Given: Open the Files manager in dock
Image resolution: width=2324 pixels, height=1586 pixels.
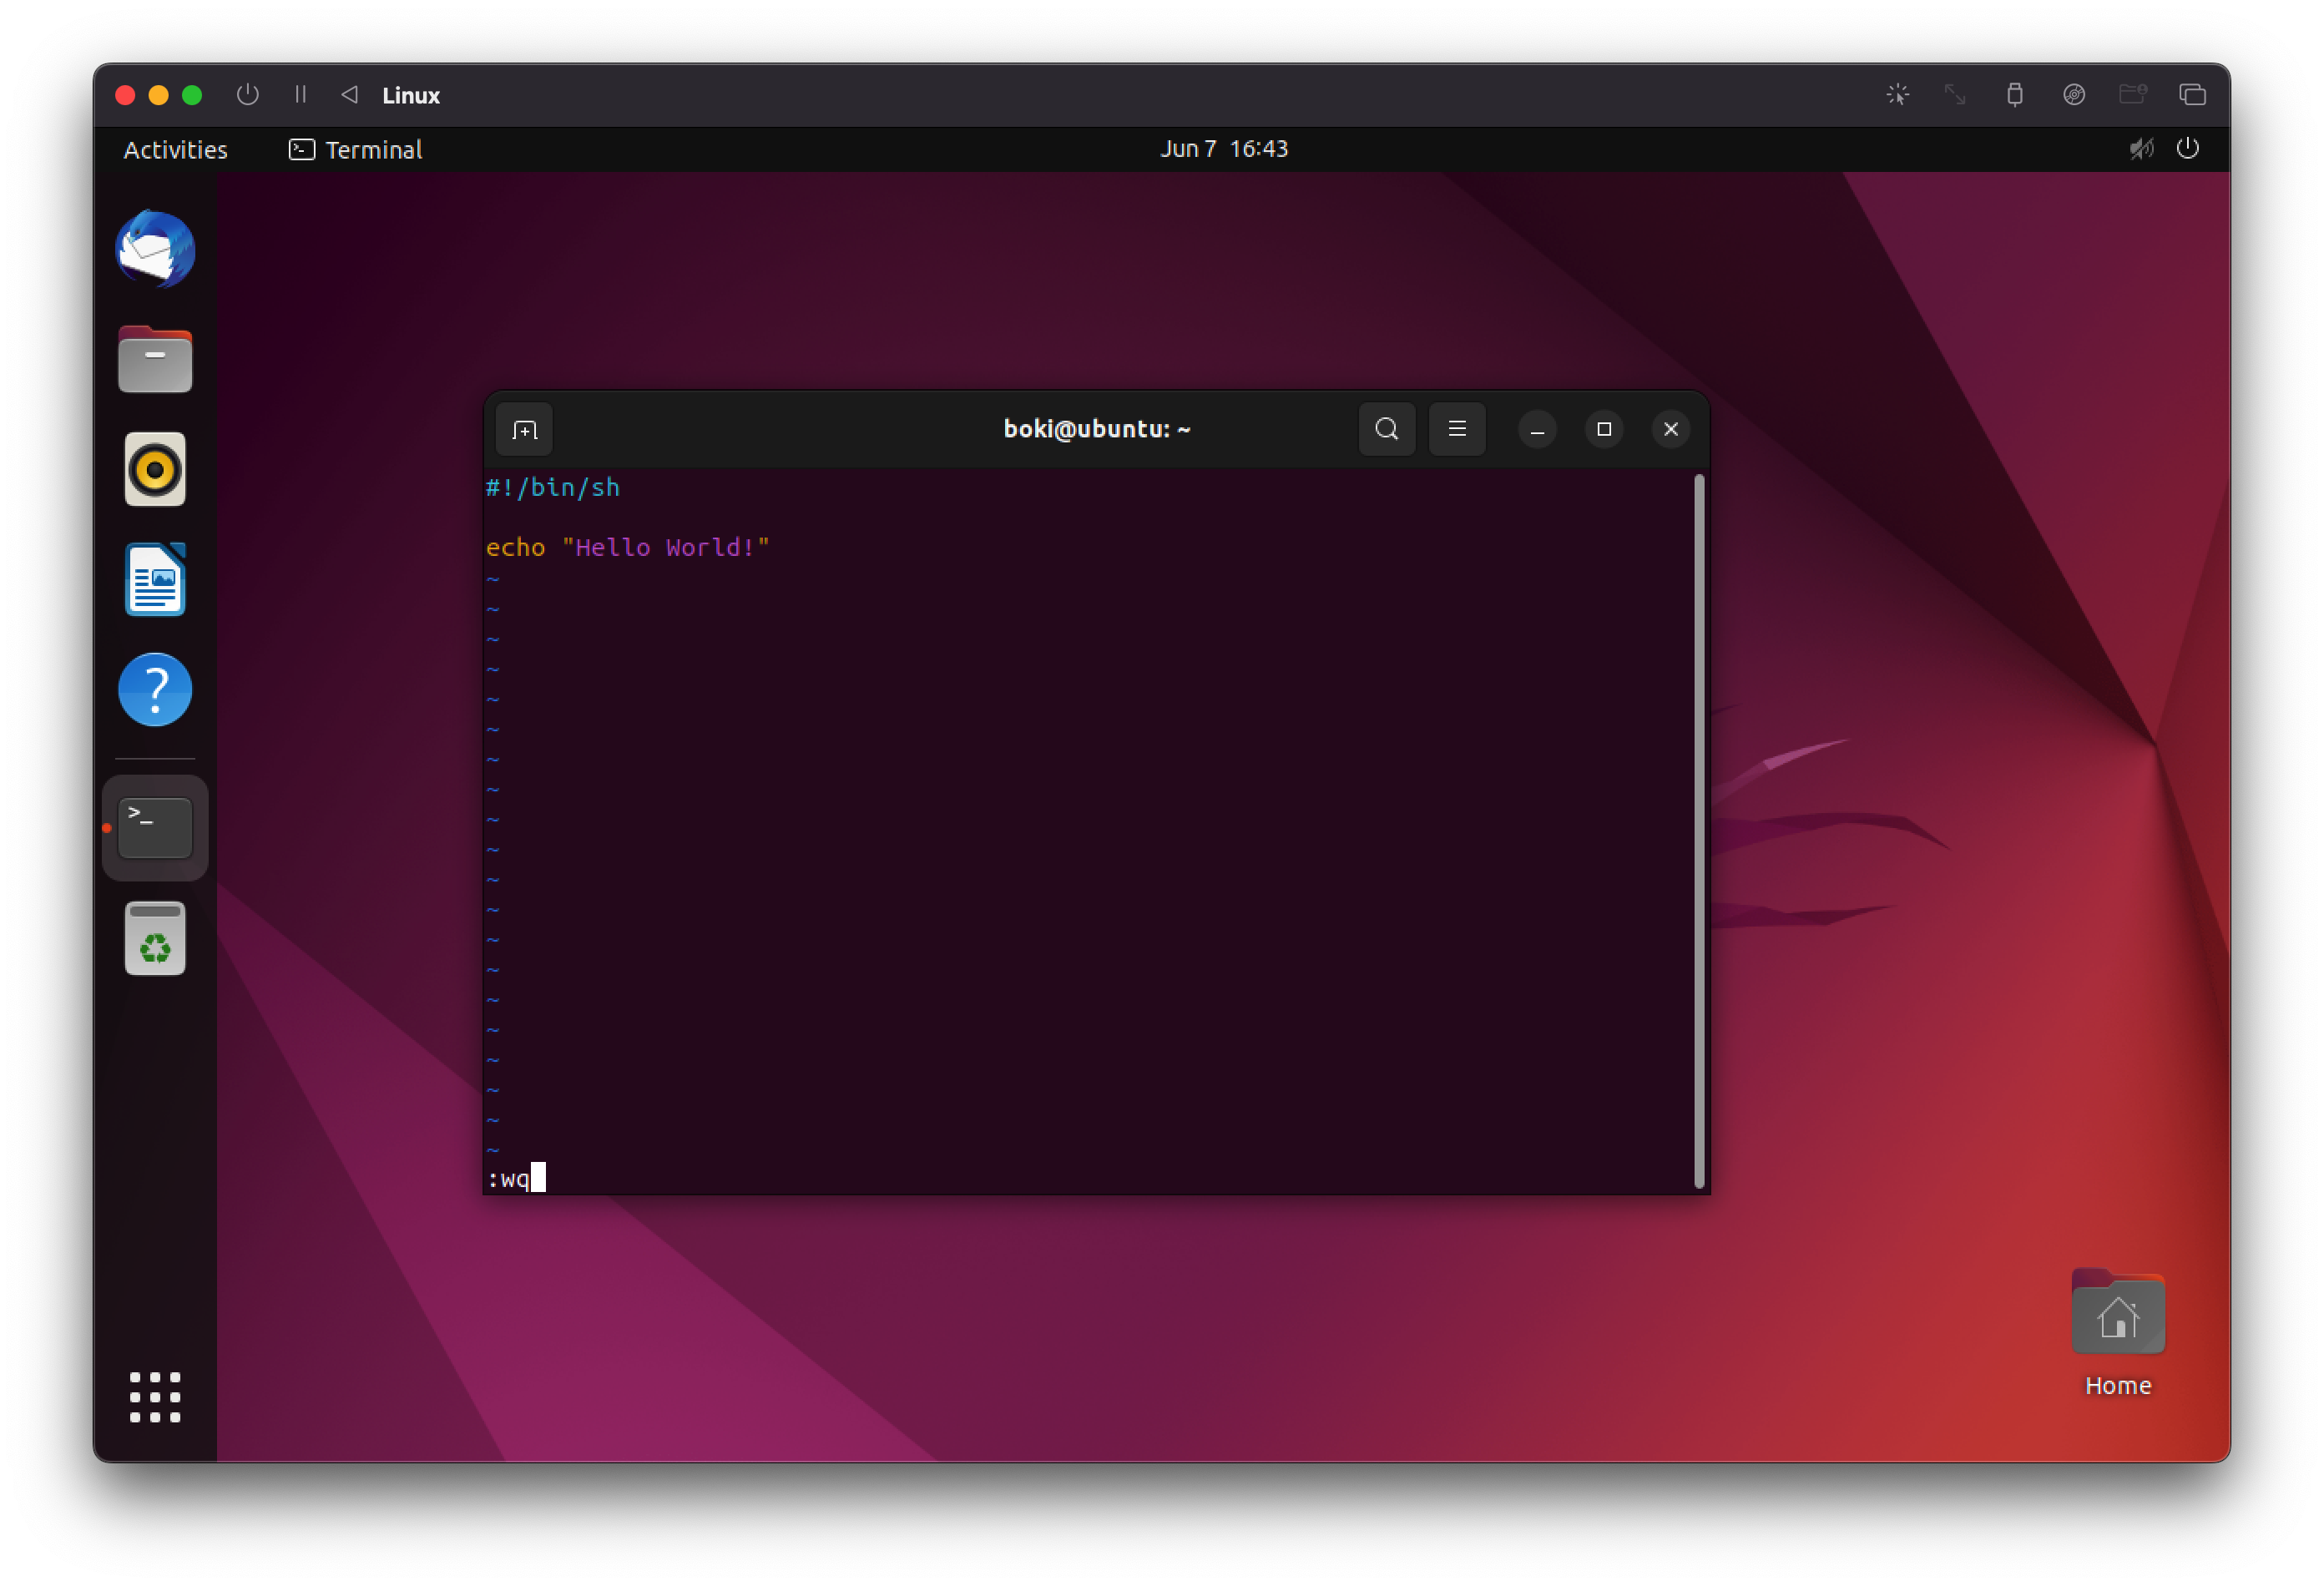Looking at the screenshot, I should [155, 360].
